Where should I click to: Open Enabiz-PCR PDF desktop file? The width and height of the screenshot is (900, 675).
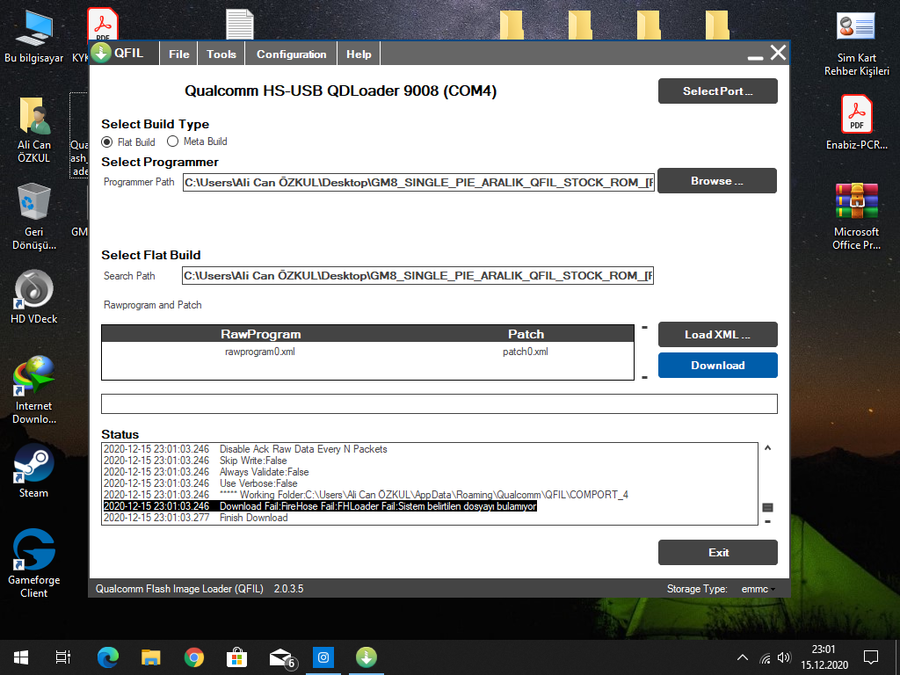point(856,122)
